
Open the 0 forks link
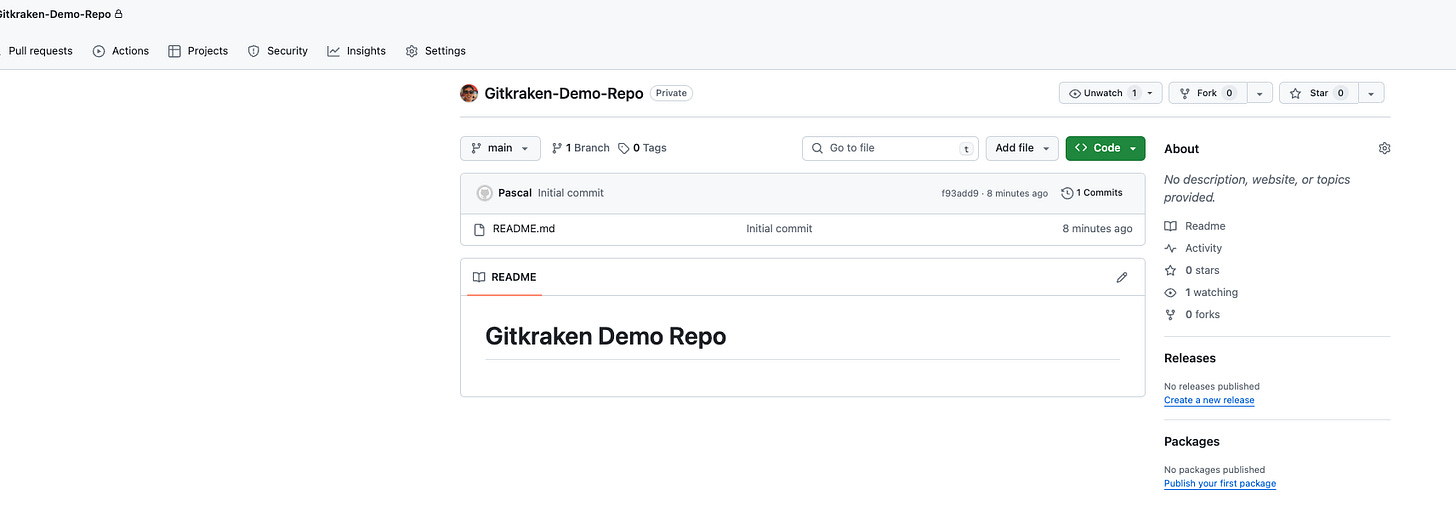(1192, 314)
